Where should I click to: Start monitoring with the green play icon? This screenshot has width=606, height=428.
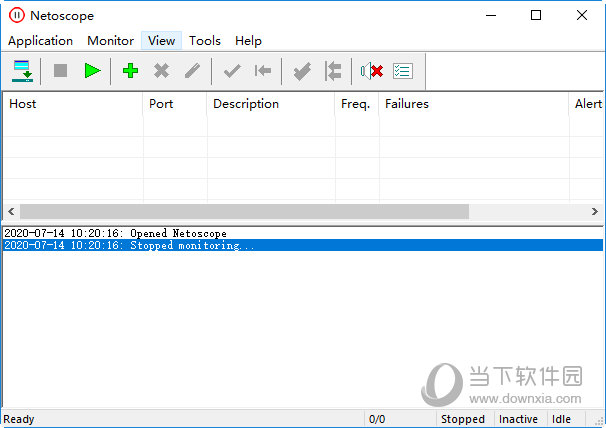92,71
